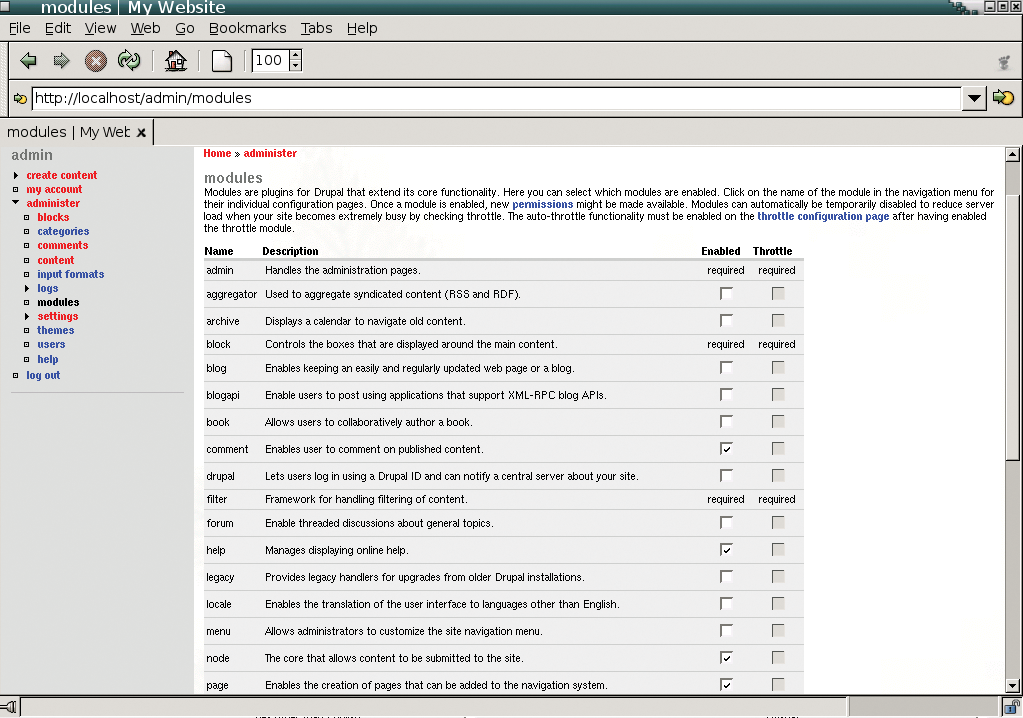1023x718 pixels.
Task: Click the 'Throttle' column header
Action: click(x=772, y=251)
